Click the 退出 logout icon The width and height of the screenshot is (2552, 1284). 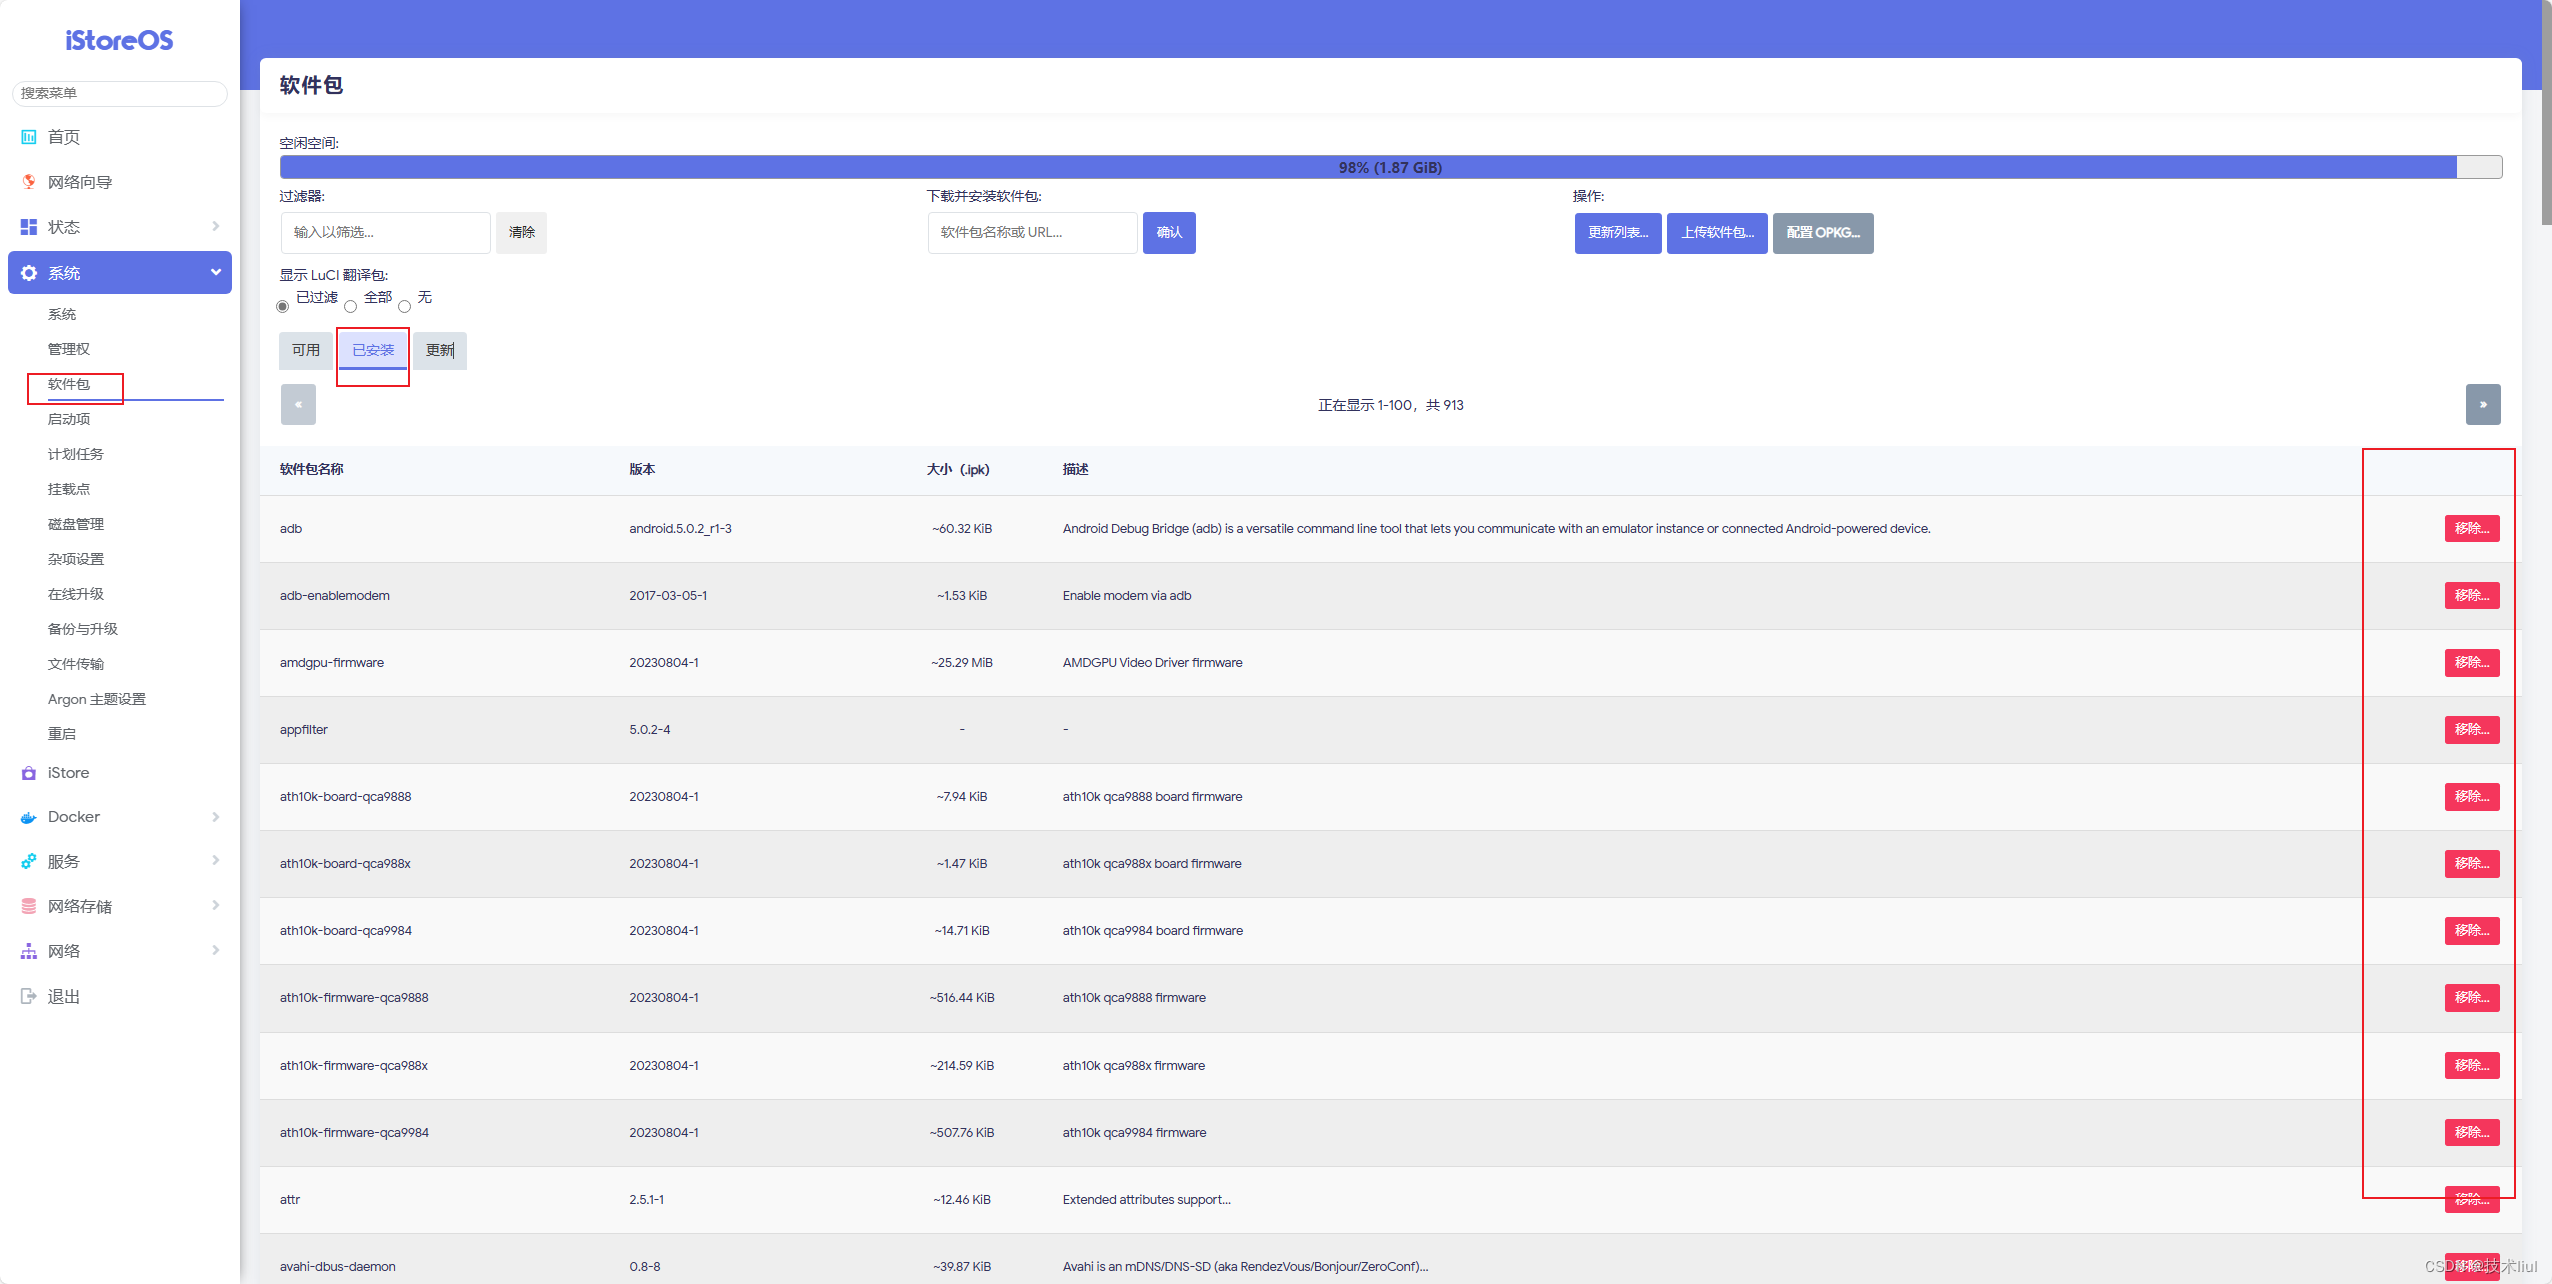[x=29, y=996]
